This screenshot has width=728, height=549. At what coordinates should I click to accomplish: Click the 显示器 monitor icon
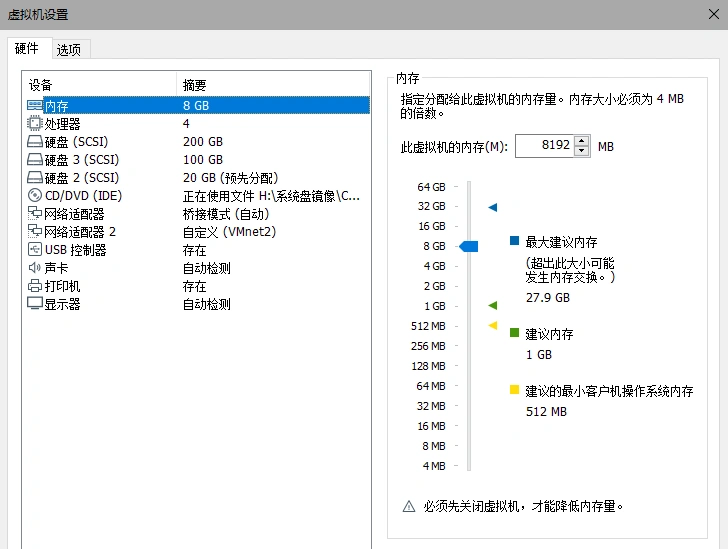click(35, 303)
